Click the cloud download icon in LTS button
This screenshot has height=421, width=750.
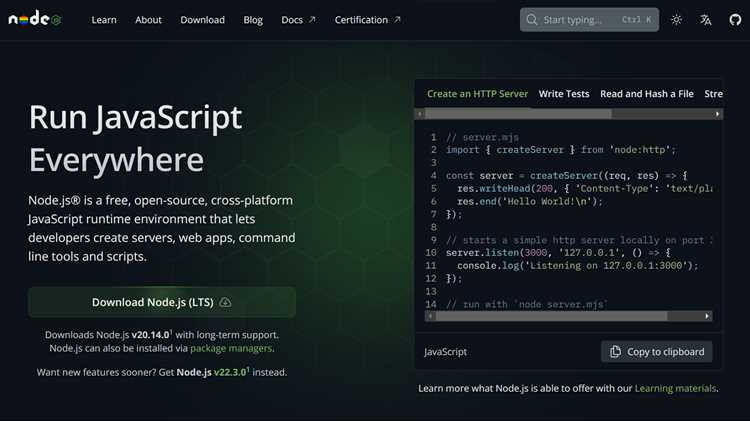point(225,302)
